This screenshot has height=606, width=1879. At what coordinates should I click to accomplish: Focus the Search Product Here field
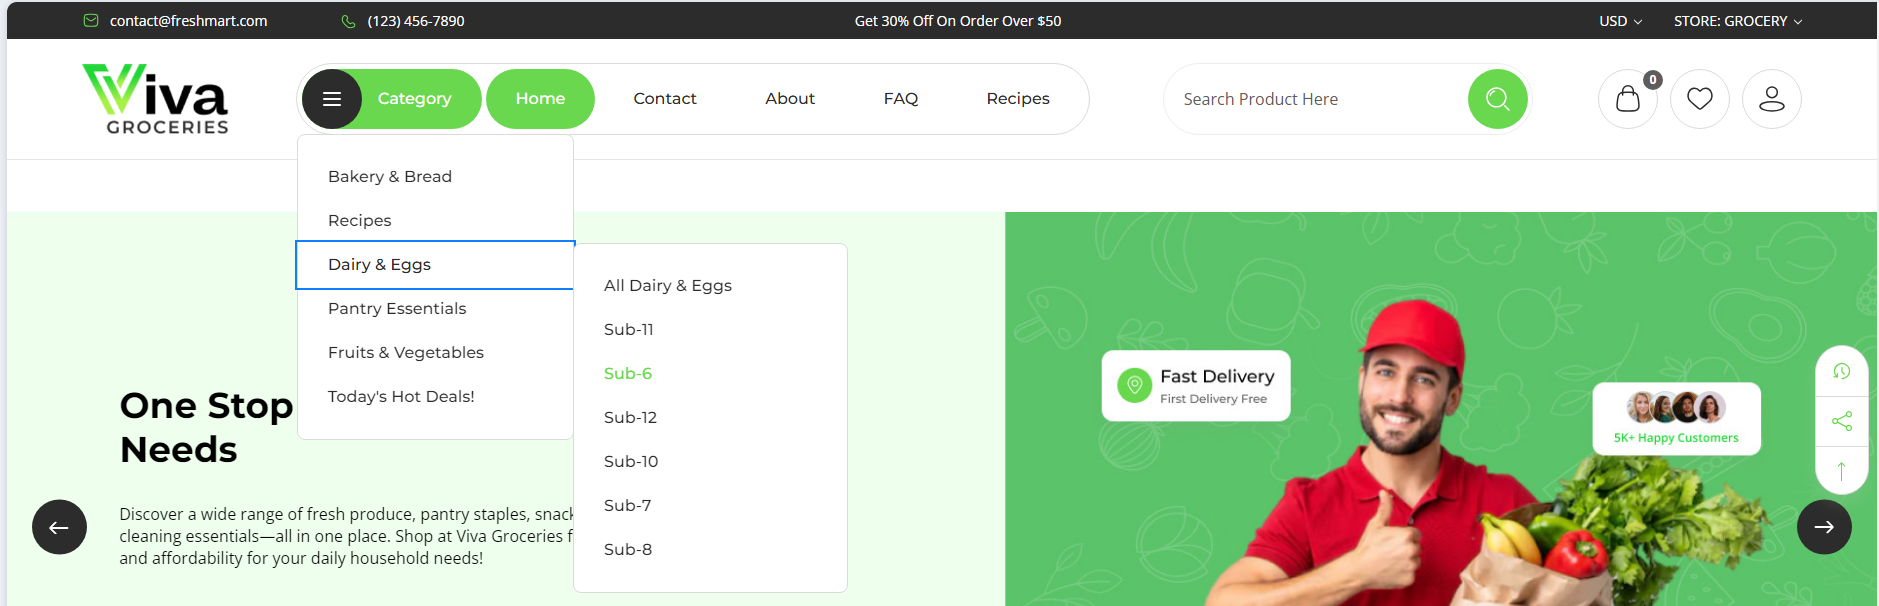(x=1315, y=99)
